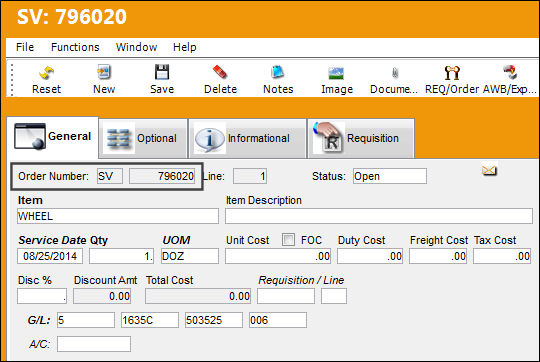Click the empty Item Description field
Image resolution: width=540 pixels, height=362 pixels.
point(379,216)
